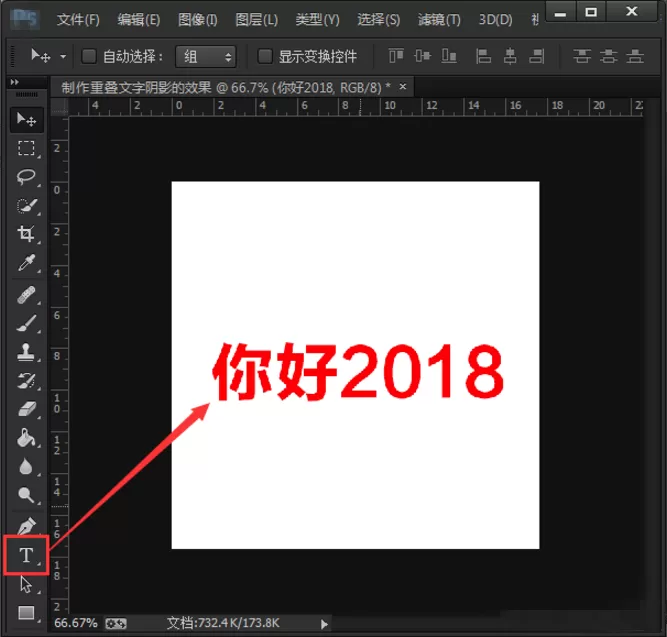
Task: Select the Rectangular Marquee tool
Action: 26,148
